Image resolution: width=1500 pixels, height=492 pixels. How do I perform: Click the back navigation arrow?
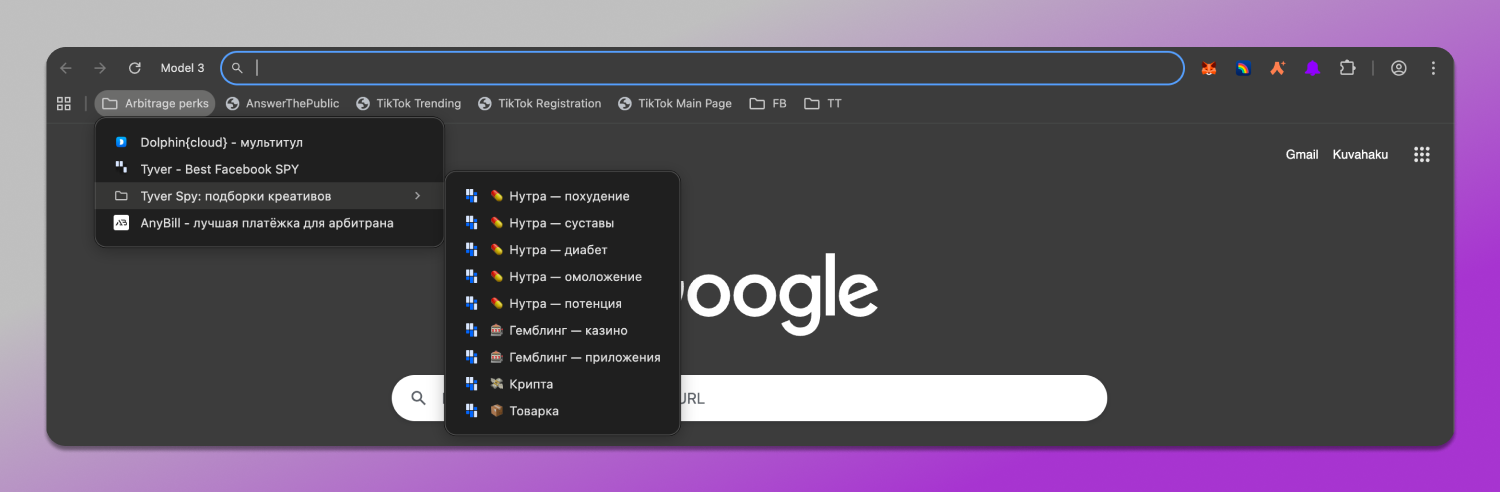[x=66, y=68]
